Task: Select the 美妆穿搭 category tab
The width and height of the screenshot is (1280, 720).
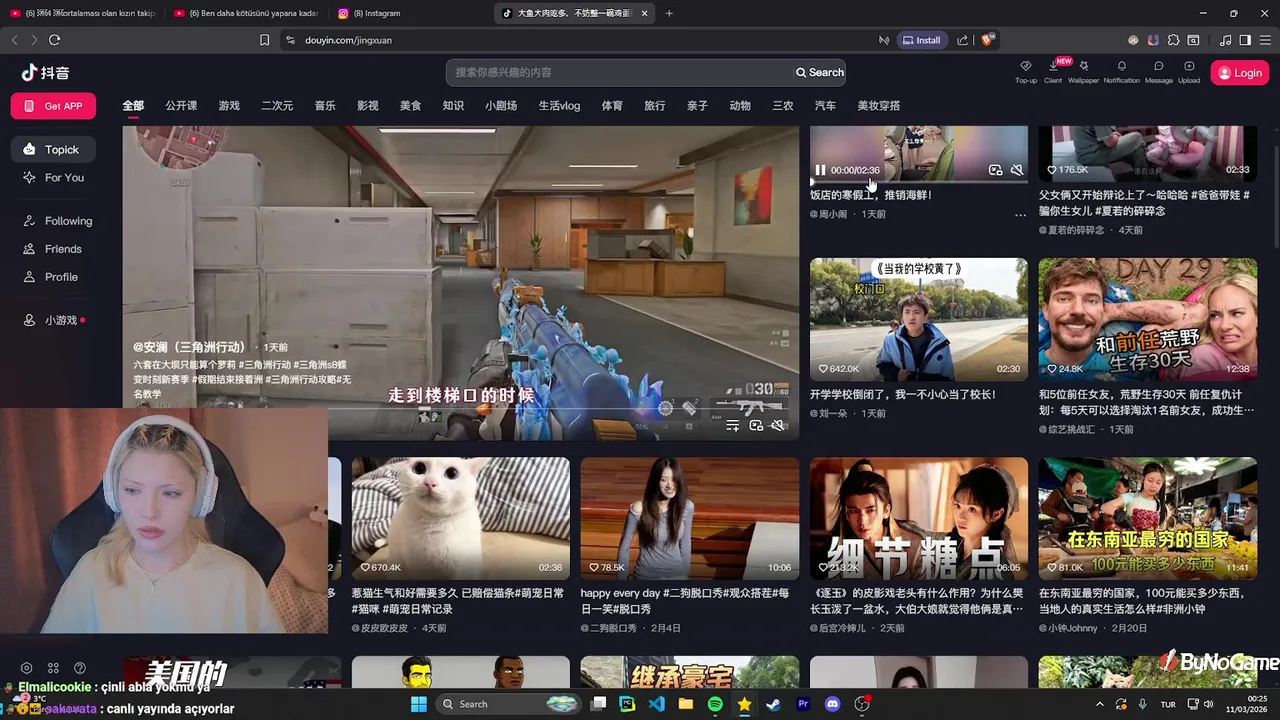Action: click(879, 106)
